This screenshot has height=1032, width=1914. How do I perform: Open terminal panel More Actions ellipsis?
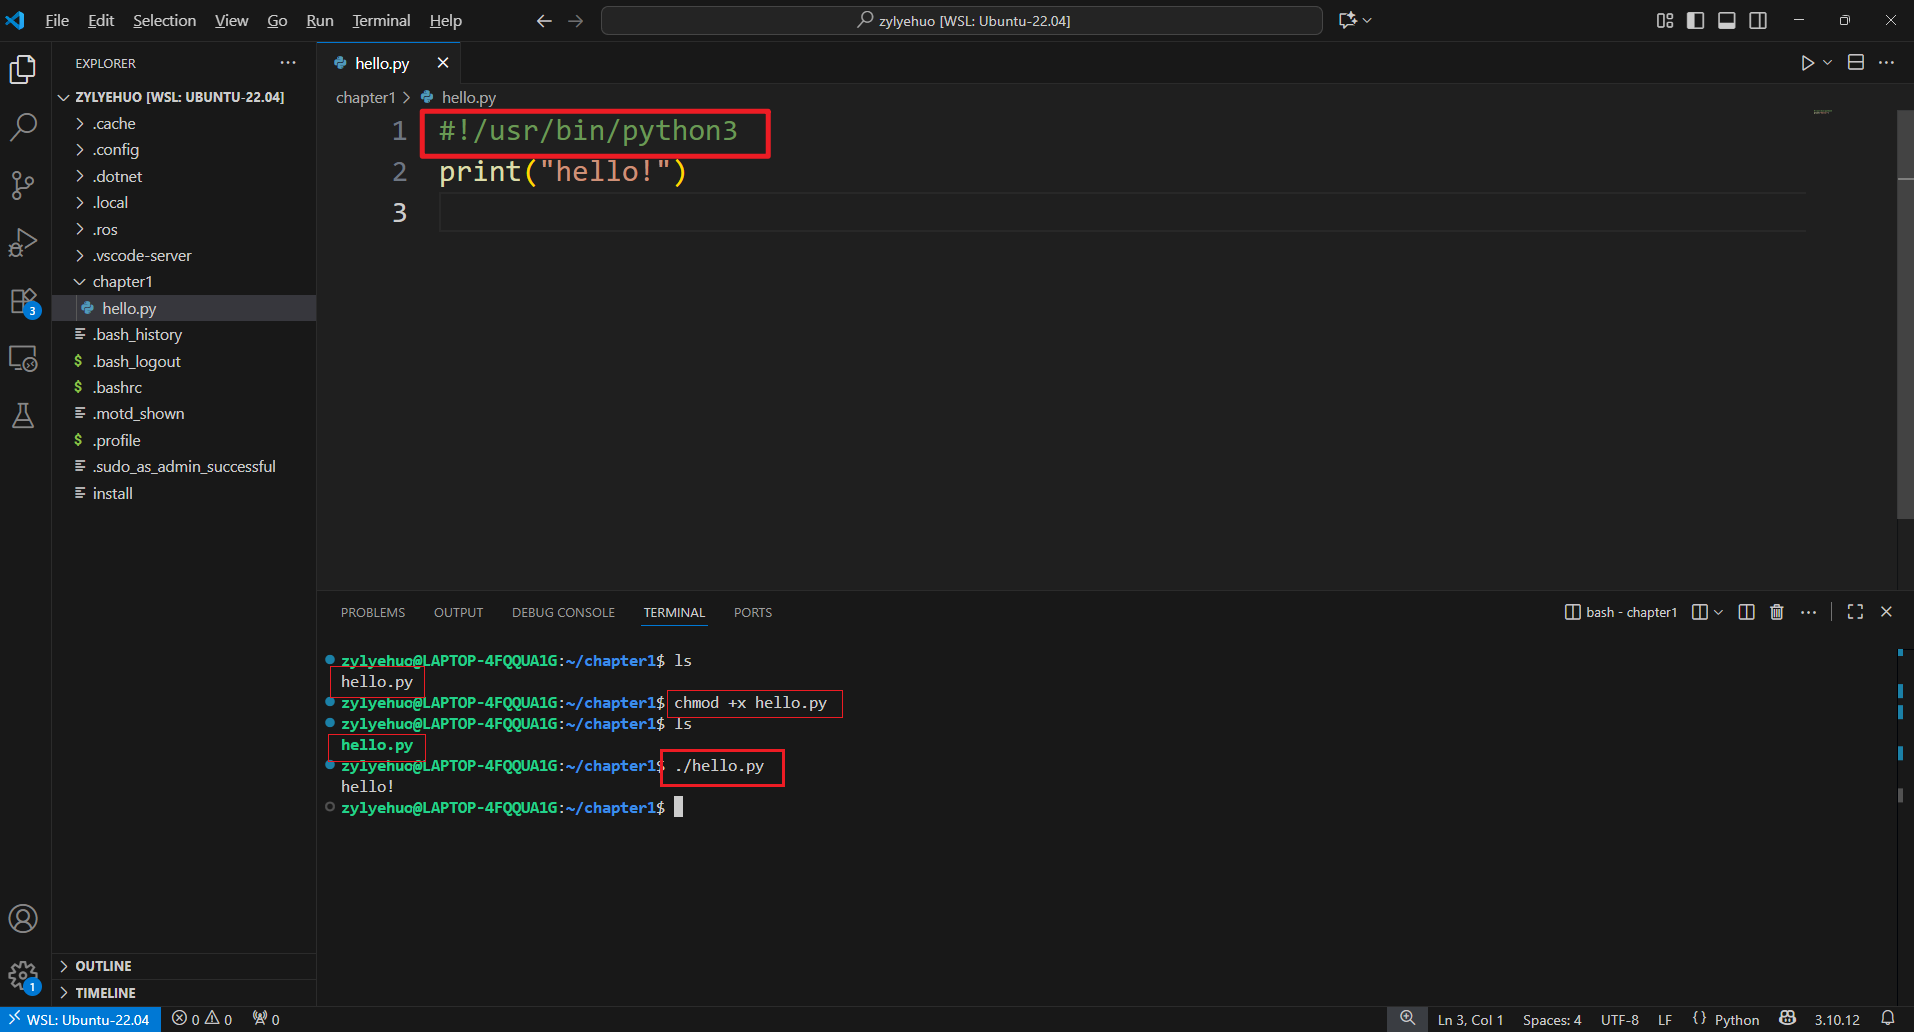coord(1808,612)
